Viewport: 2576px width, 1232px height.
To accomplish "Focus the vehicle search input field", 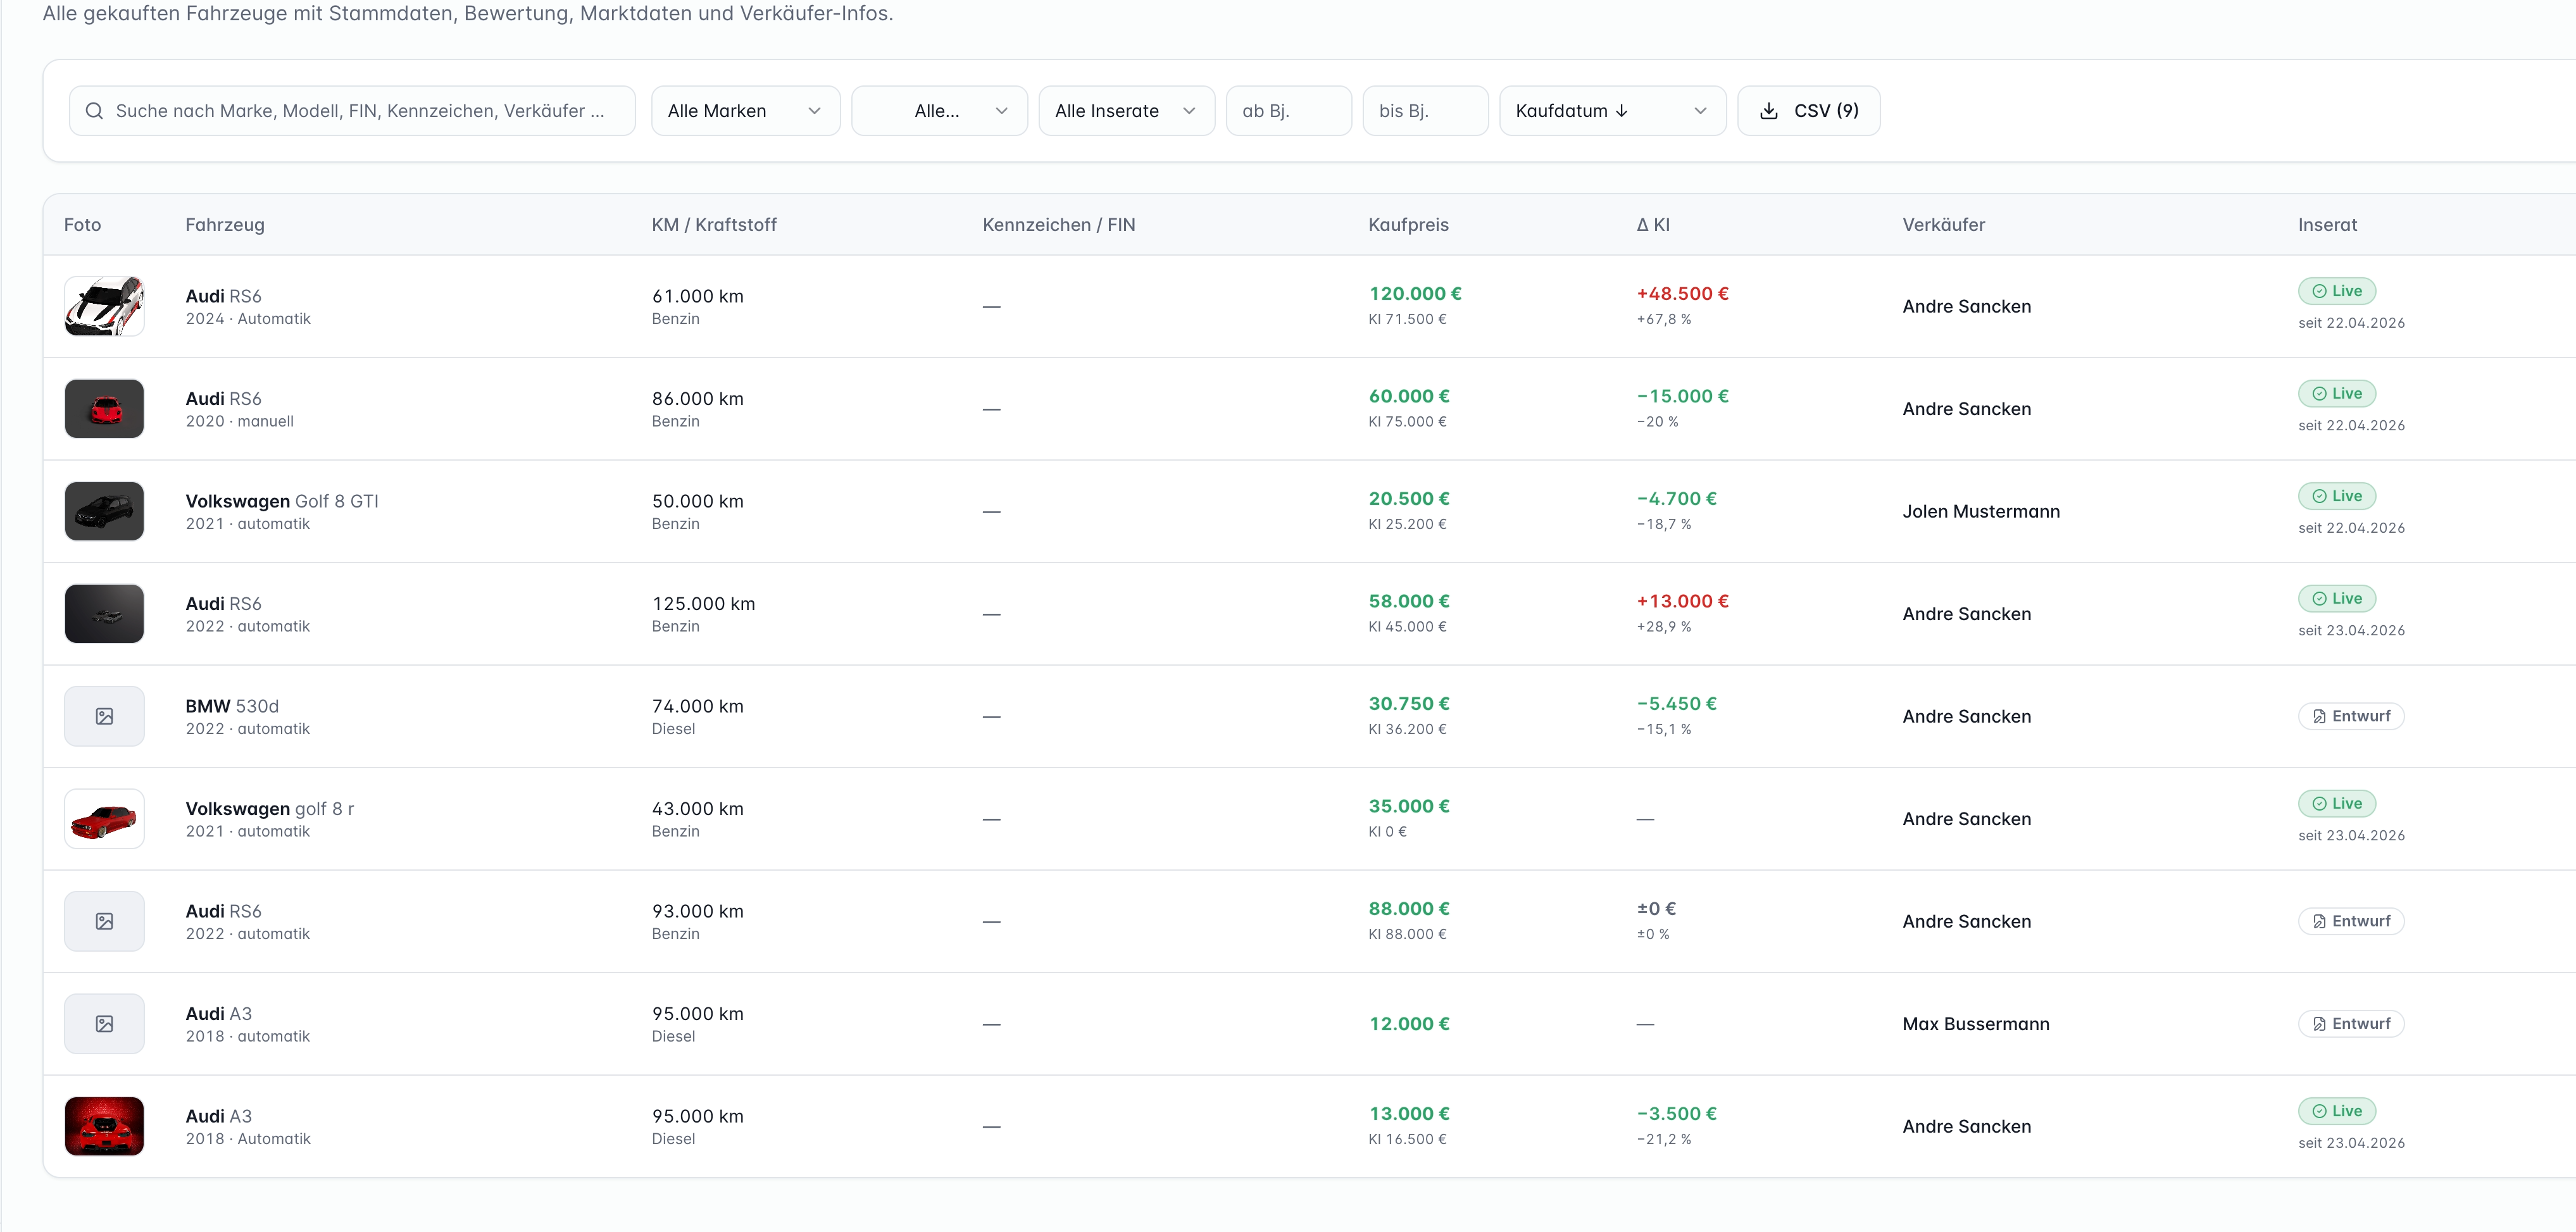I will pos(352,111).
